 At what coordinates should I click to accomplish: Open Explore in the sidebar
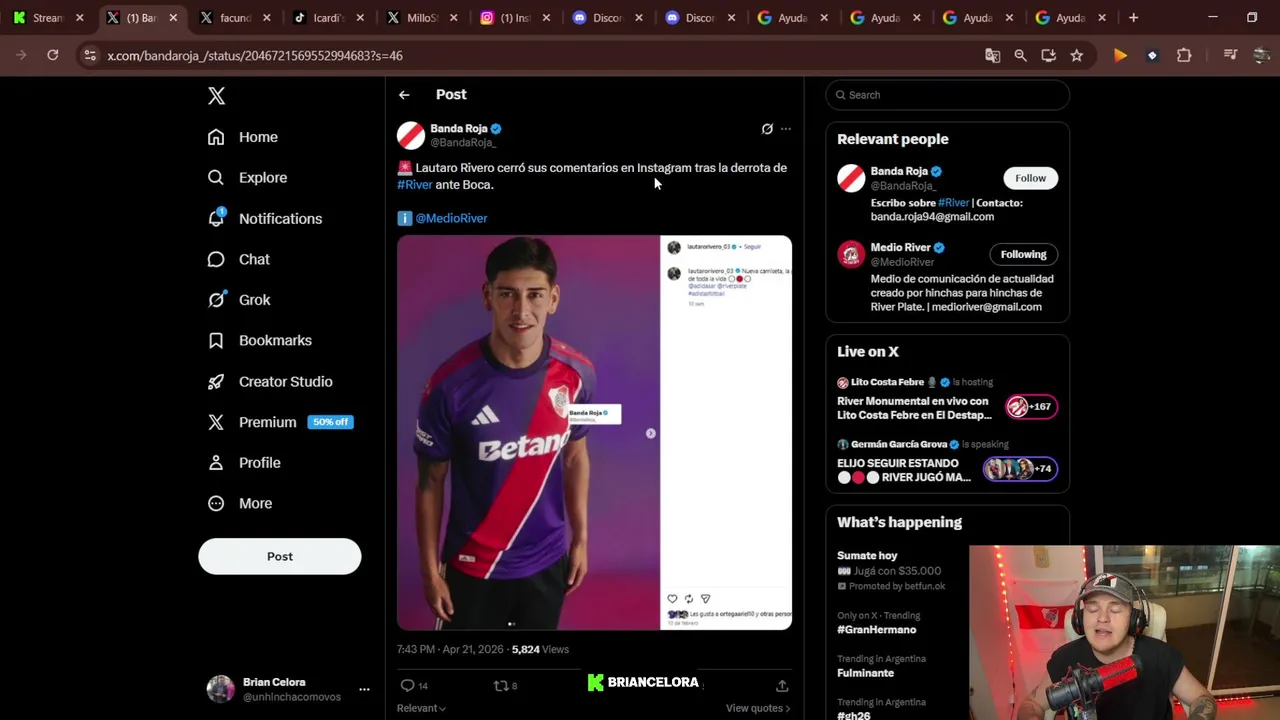tap(247, 178)
